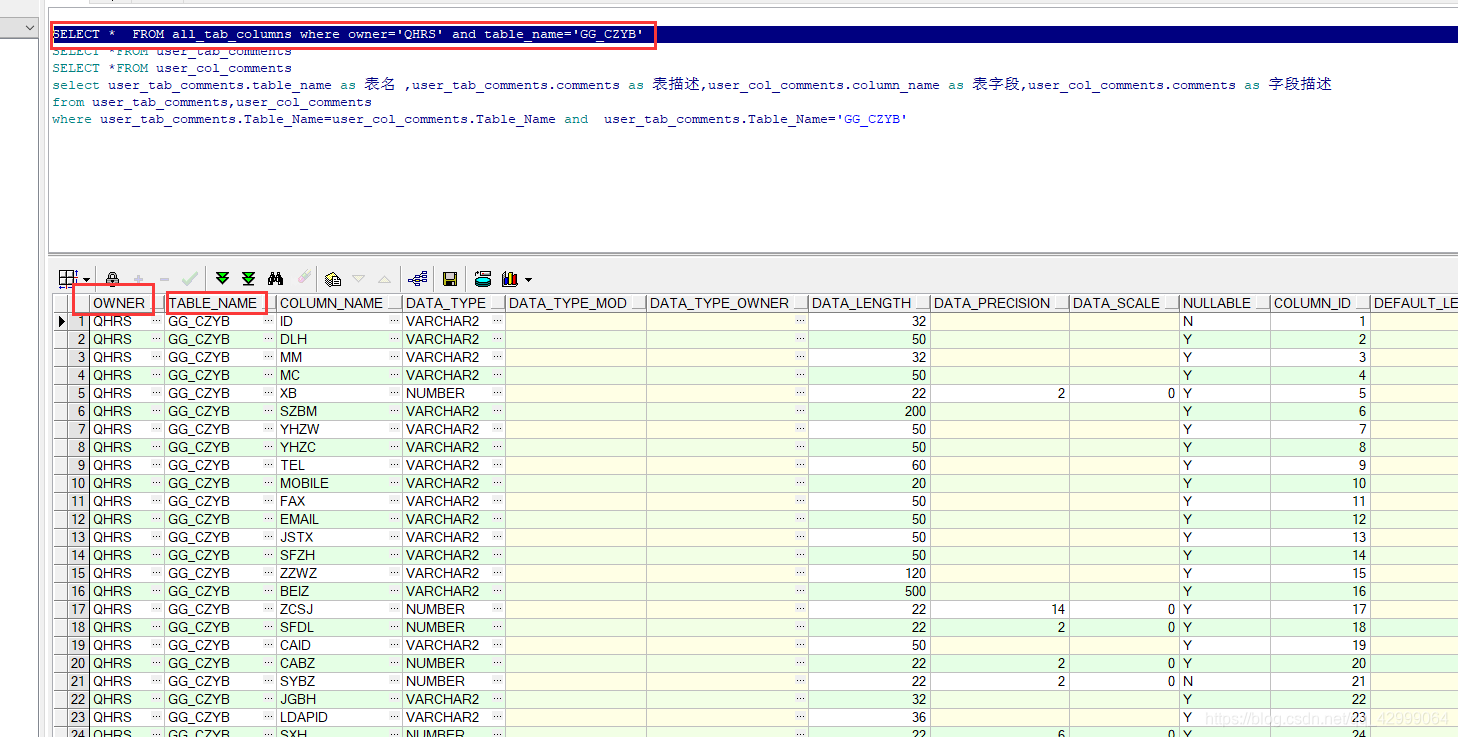This screenshot has width=1458, height=737.
Task: Open the top-left combo box dropdown
Action: (31, 26)
